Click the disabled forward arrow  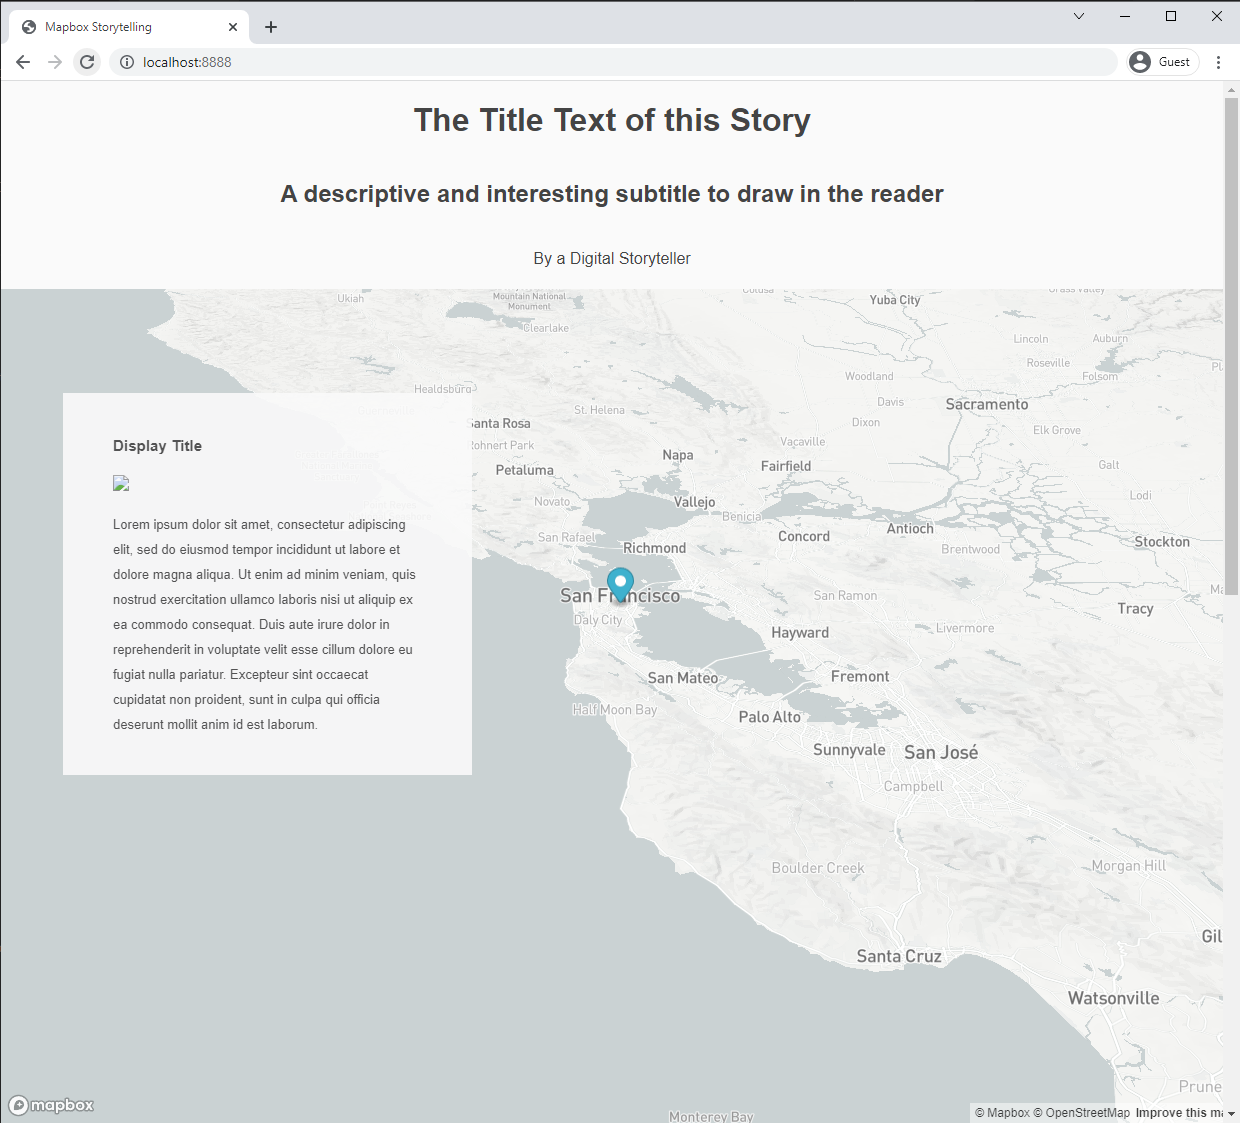pos(55,61)
